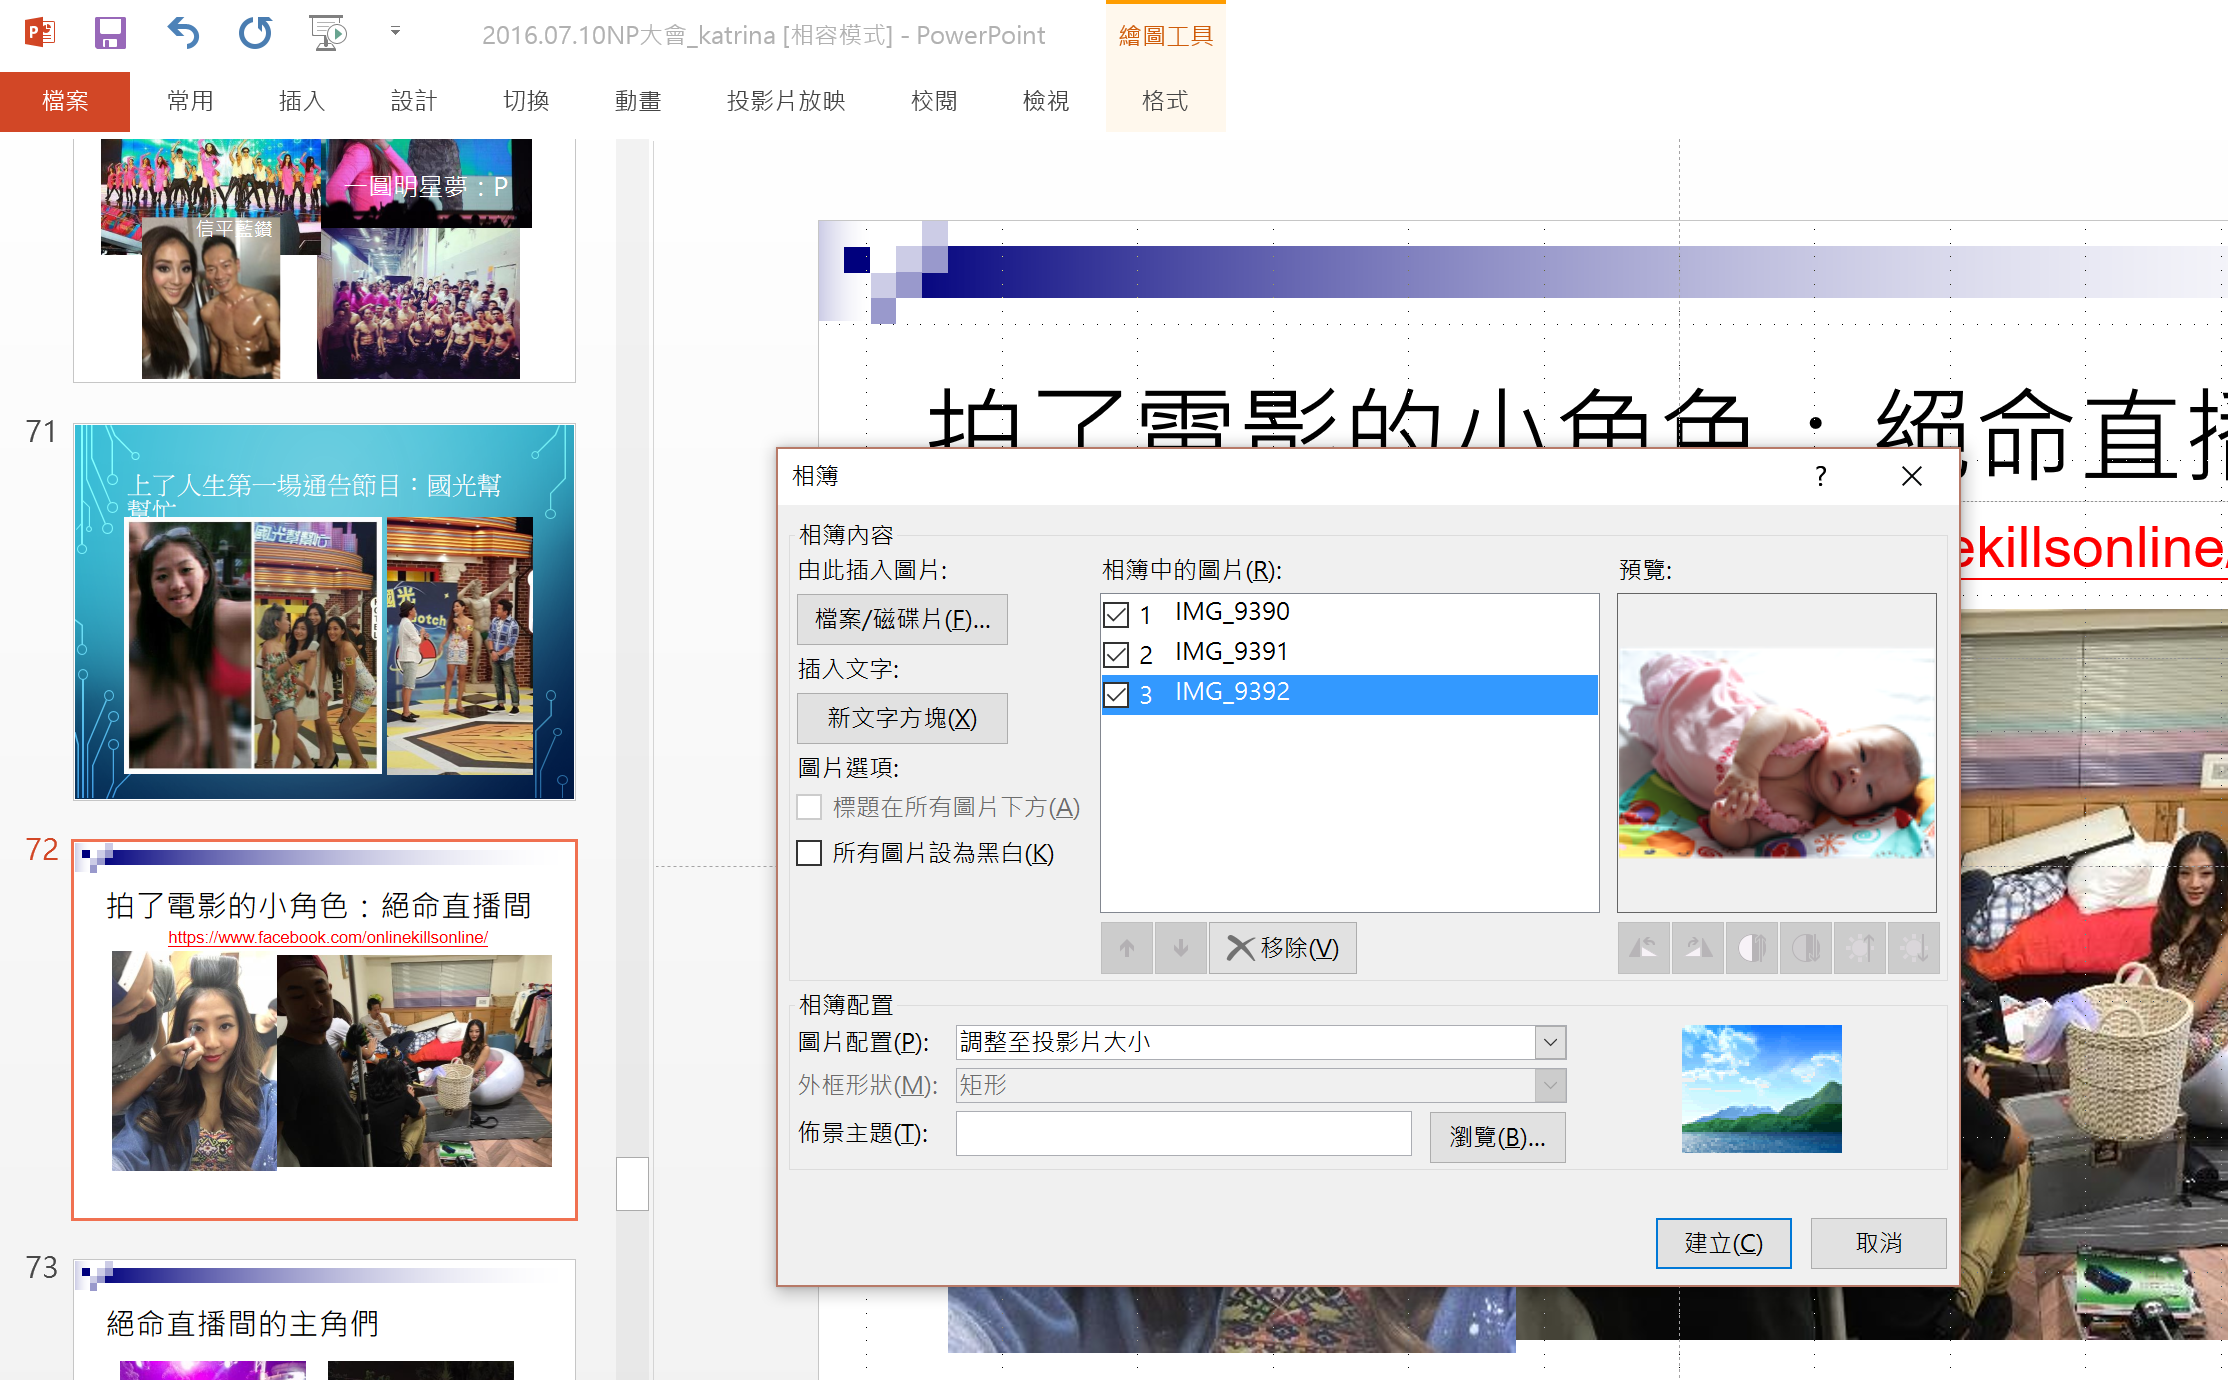Decrease brightness of the selected picture
This screenshot has height=1380, width=2228.
(1913, 947)
